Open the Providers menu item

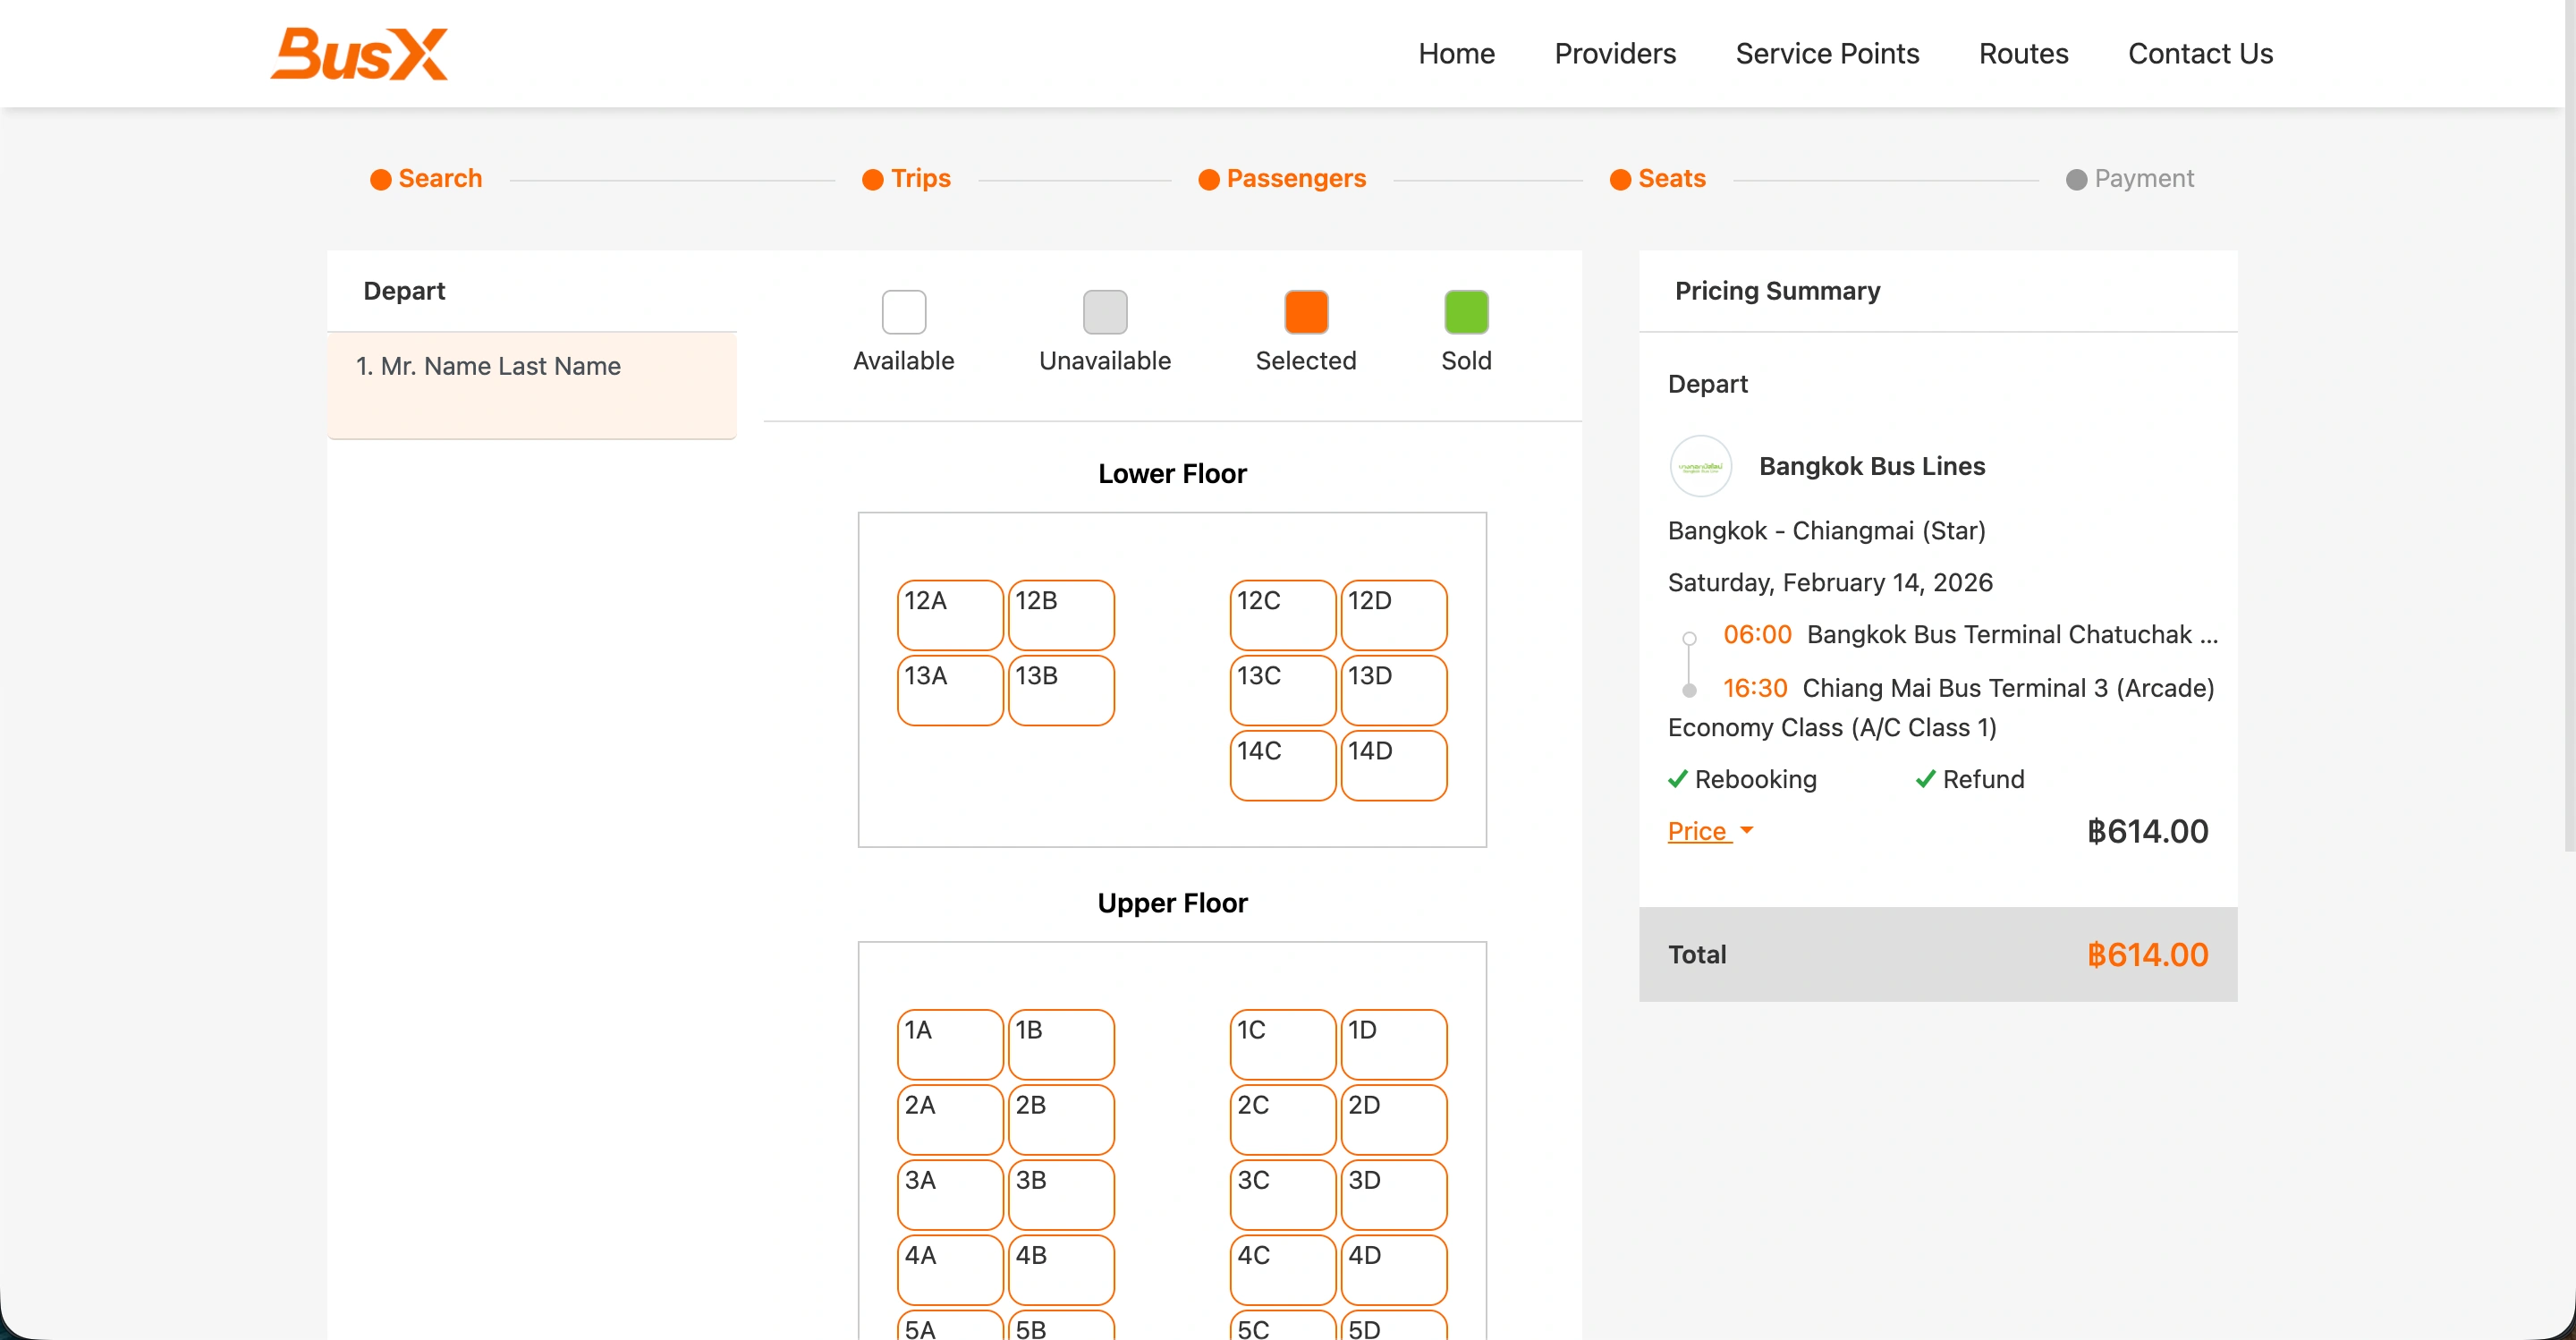[x=1615, y=53]
